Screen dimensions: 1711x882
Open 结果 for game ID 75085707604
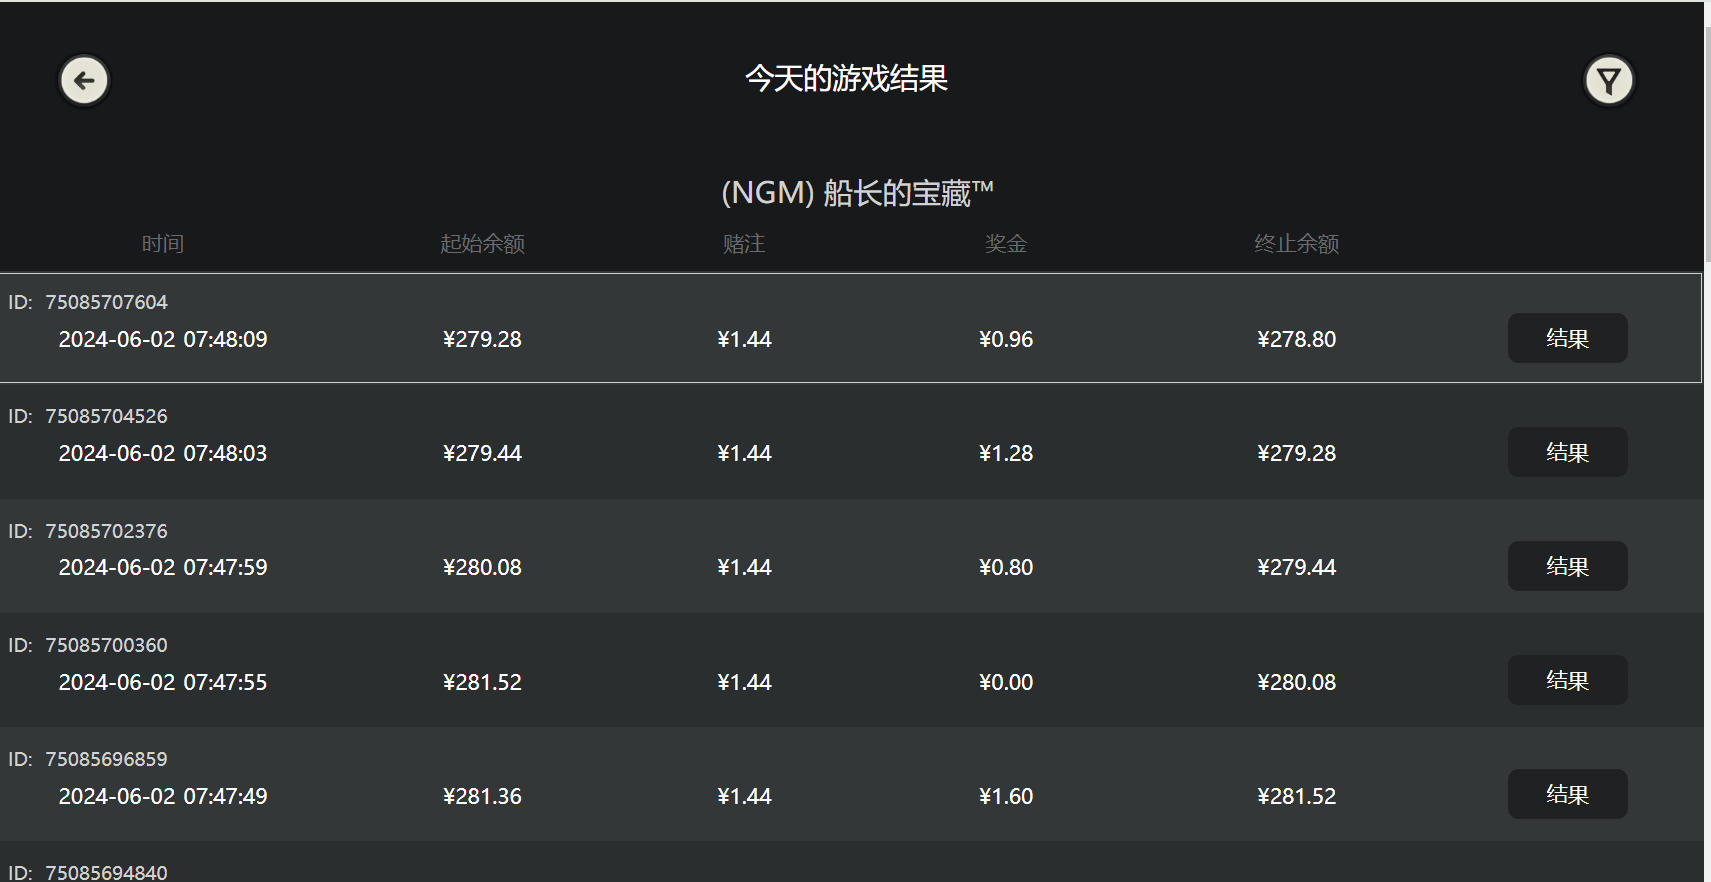pyautogui.click(x=1567, y=338)
